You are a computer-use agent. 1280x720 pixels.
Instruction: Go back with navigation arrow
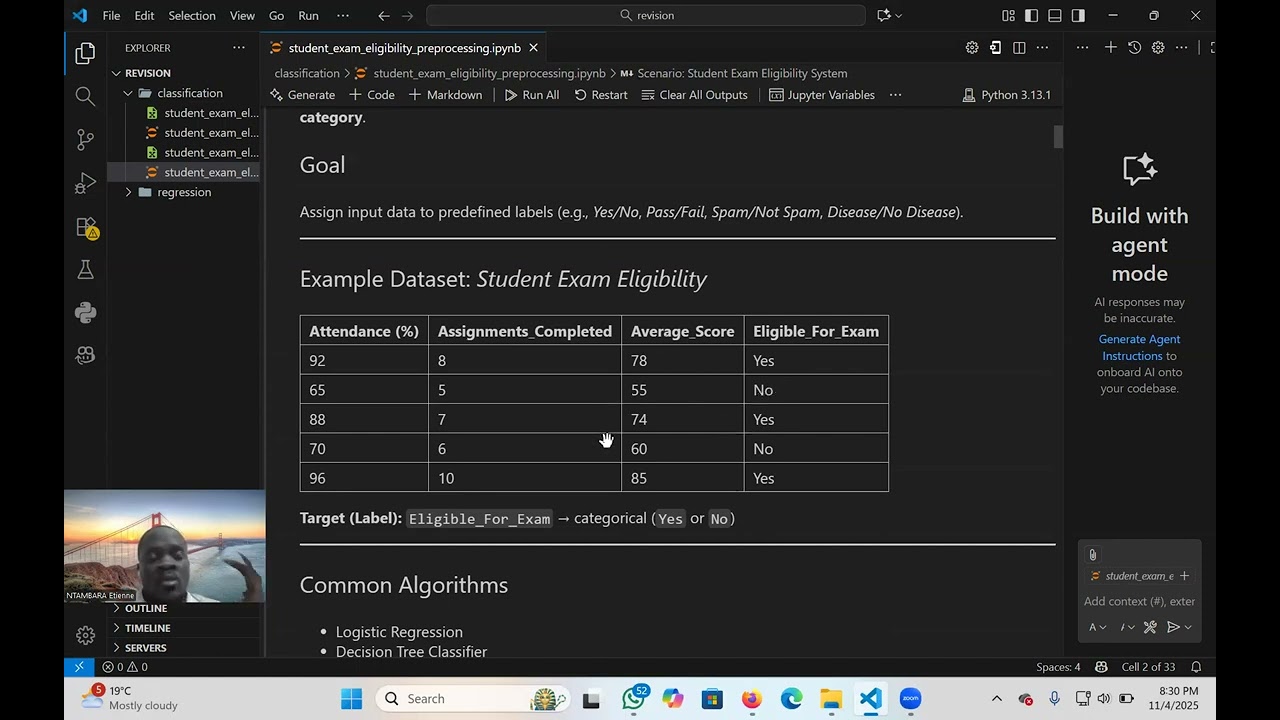pos(384,15)
